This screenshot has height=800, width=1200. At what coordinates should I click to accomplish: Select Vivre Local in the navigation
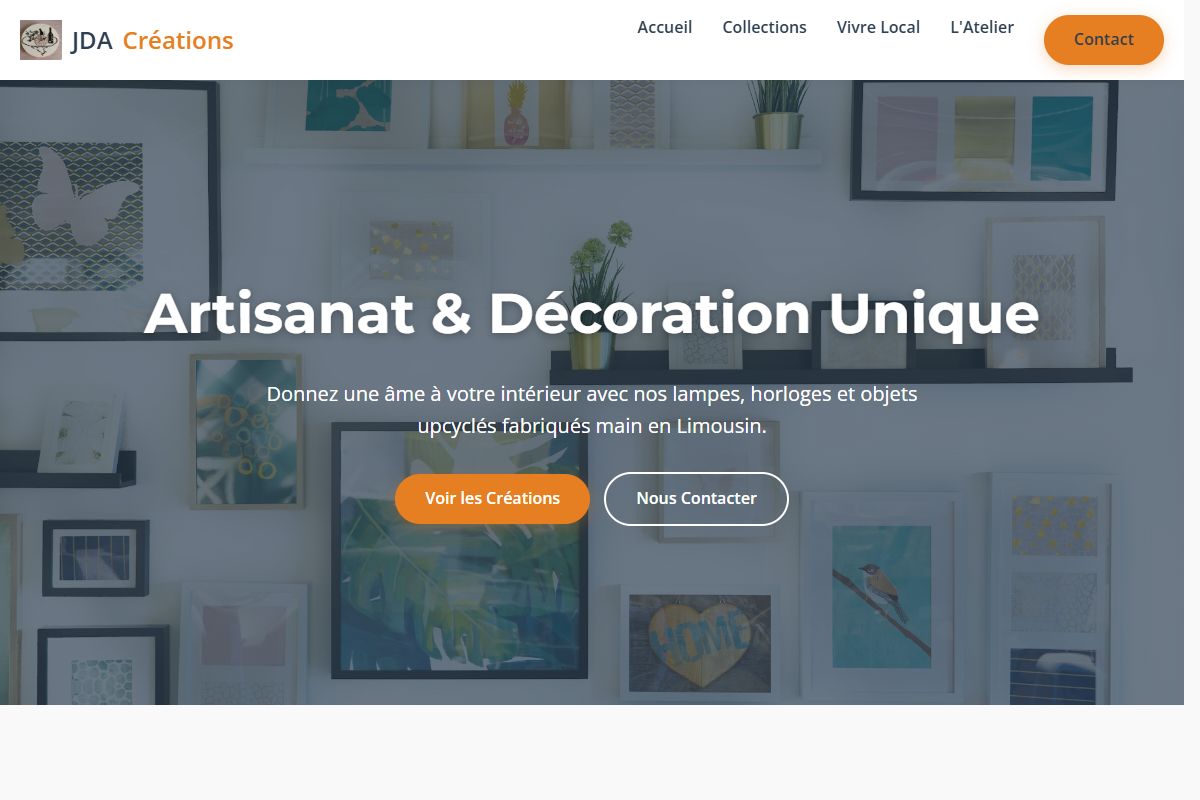tap(878, 27)
